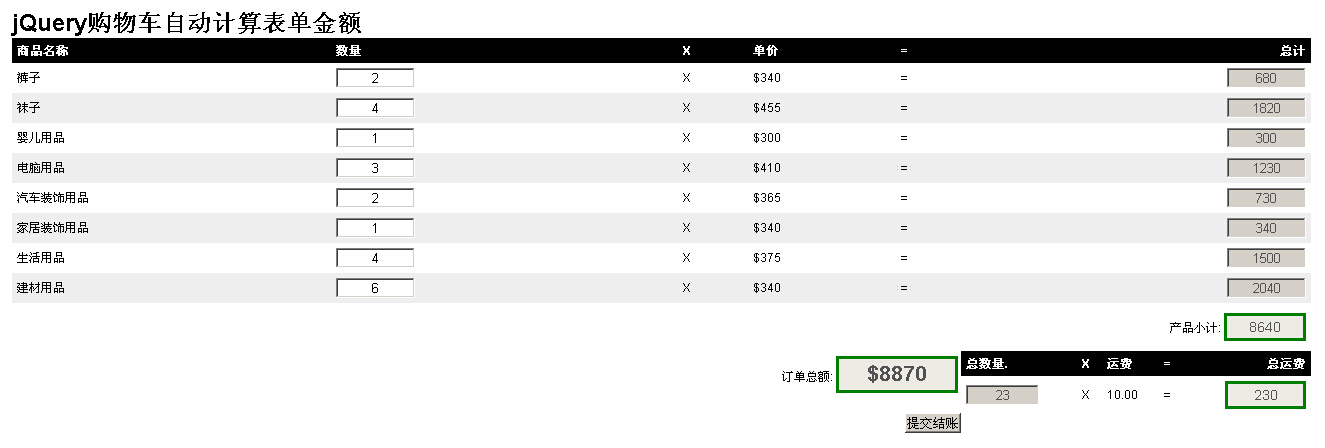
Task: Edit the 婴儿用品 quantity input
Action: (375, 138)
